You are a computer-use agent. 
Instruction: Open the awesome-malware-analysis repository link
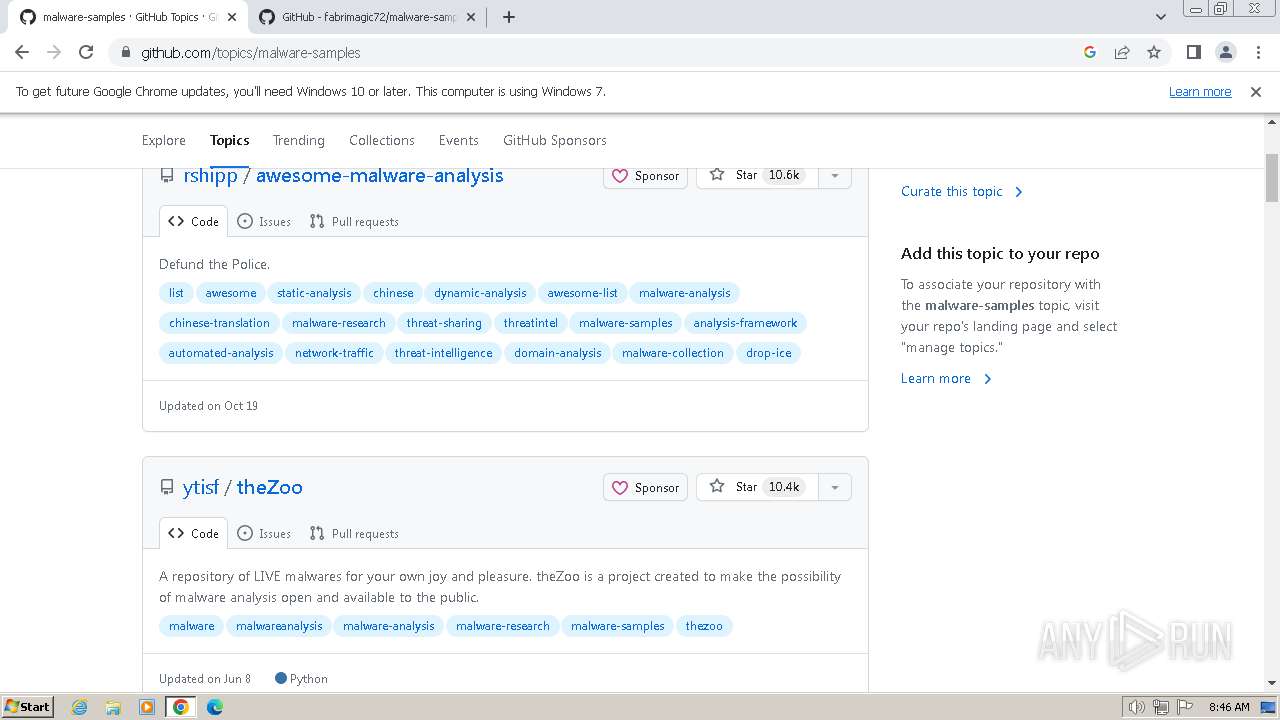pyautogui.click(x=380, y=176)
